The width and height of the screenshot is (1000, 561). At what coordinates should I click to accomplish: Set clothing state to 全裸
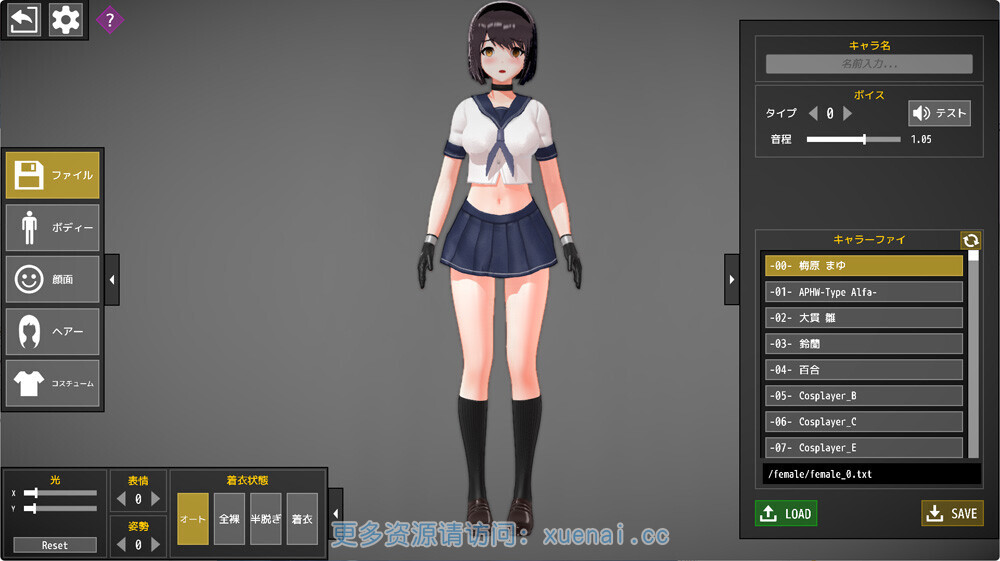pyautogui.click(x=229, y=519)
